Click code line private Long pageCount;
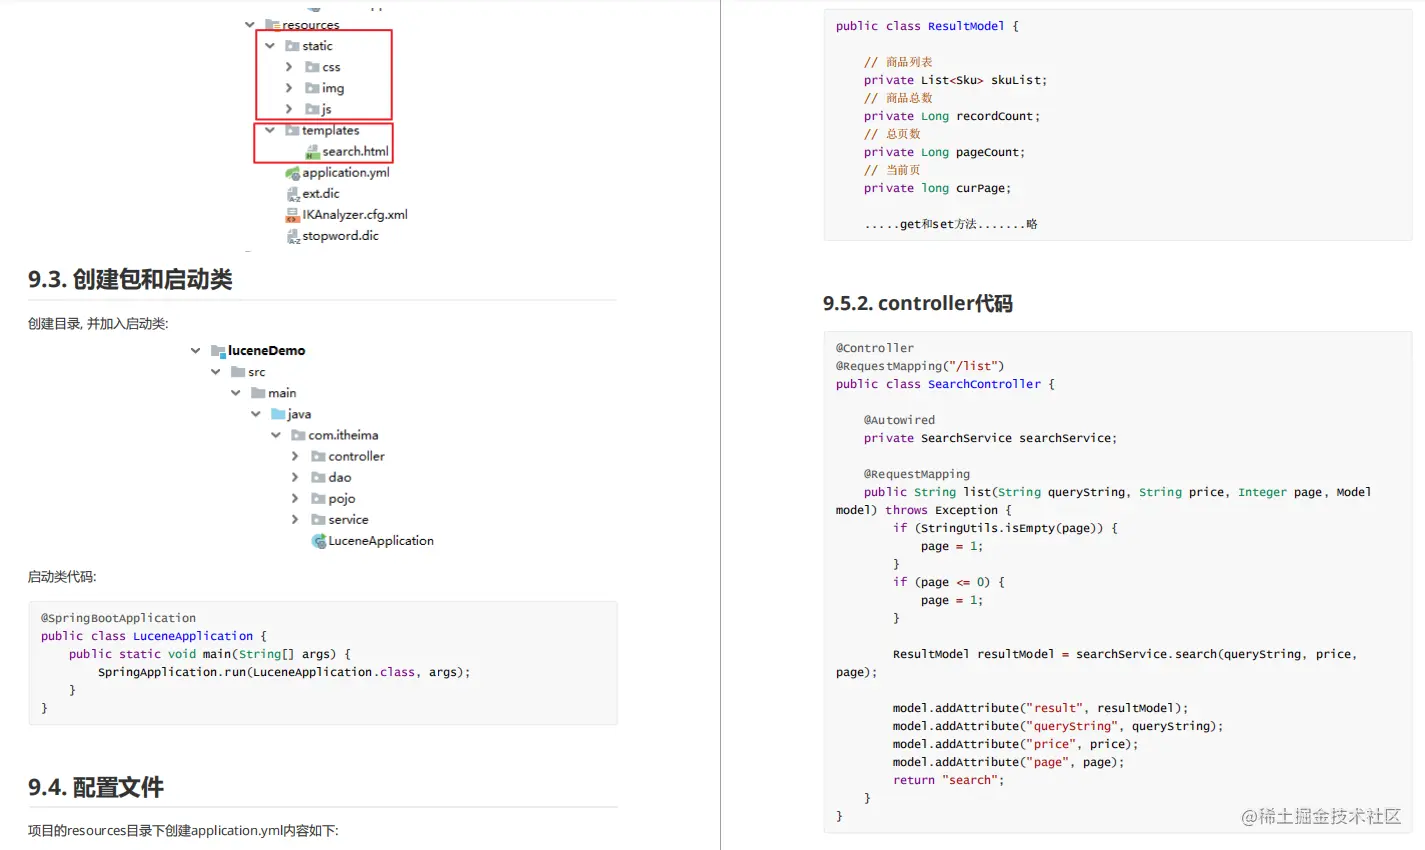Image resolution: width=1425 pixels, height=850 pixels. pyautogui.click(x=945, y=152)
